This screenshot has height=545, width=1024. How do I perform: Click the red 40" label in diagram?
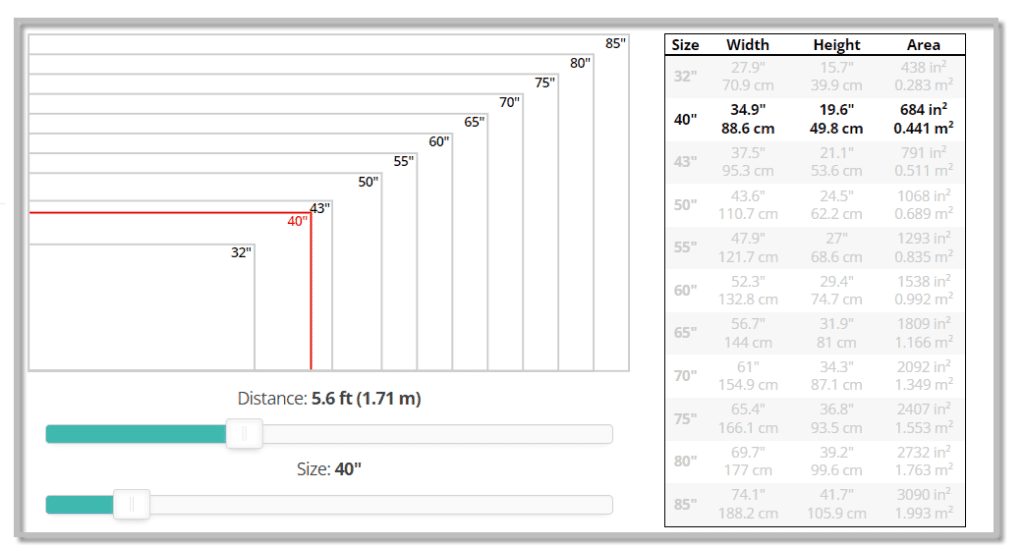click(298, 222)
